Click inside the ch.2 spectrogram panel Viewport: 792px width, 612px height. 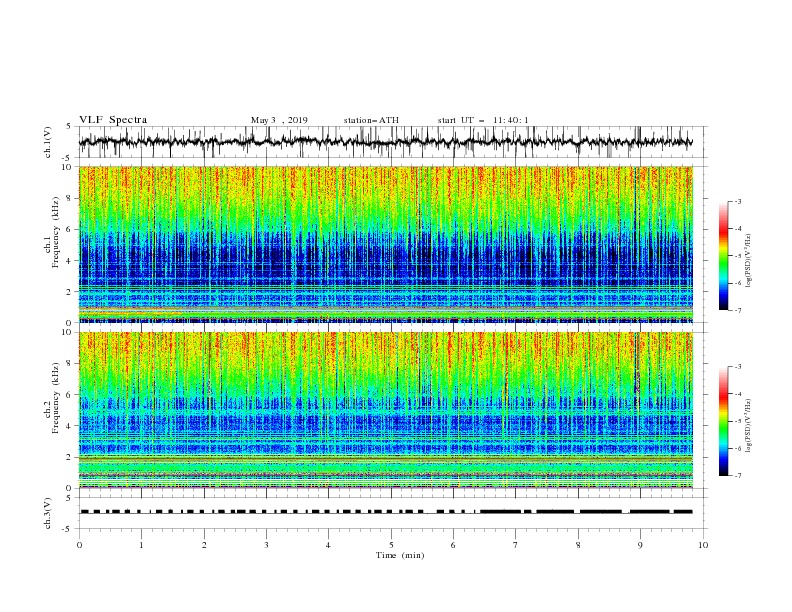pos(386,410)
